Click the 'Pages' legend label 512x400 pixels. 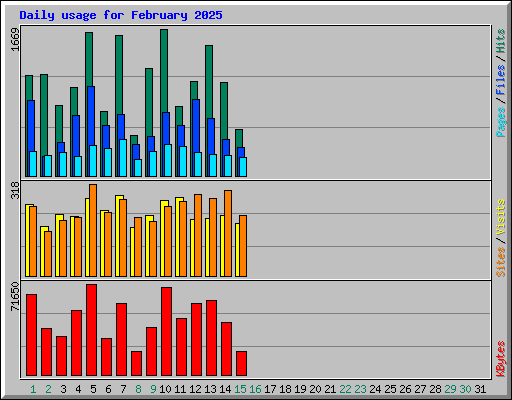[501, 122]
